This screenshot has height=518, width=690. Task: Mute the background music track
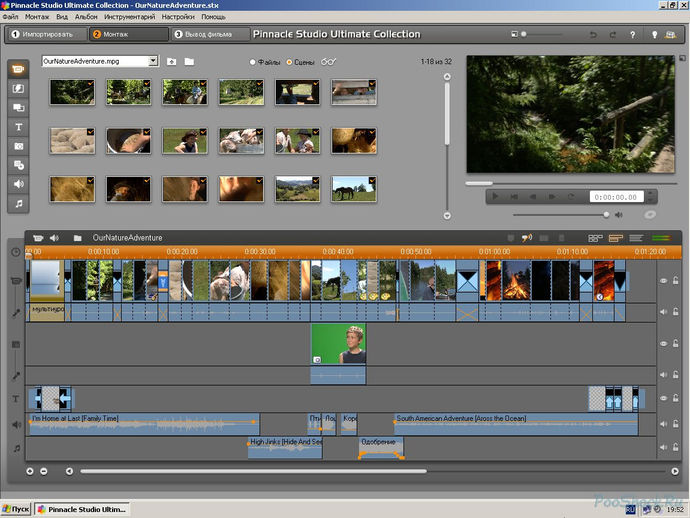coord(663,447)
